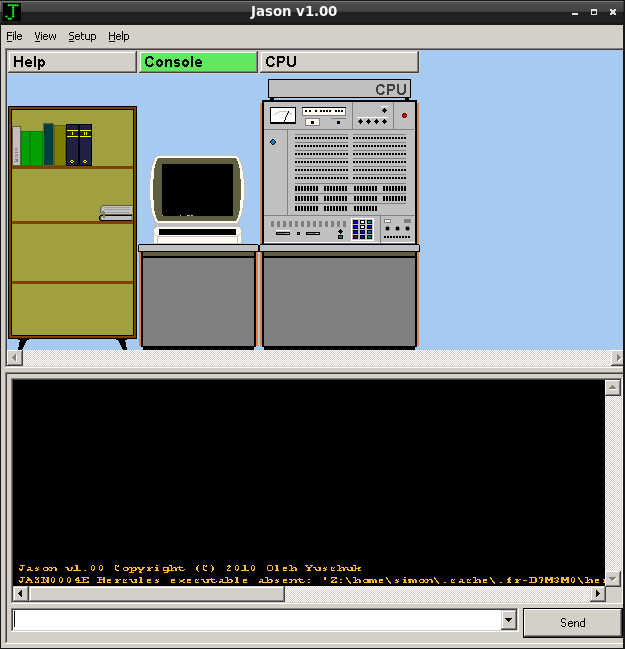Close the Jason window
Screen dimensions: 625x649
pos(613,12)
